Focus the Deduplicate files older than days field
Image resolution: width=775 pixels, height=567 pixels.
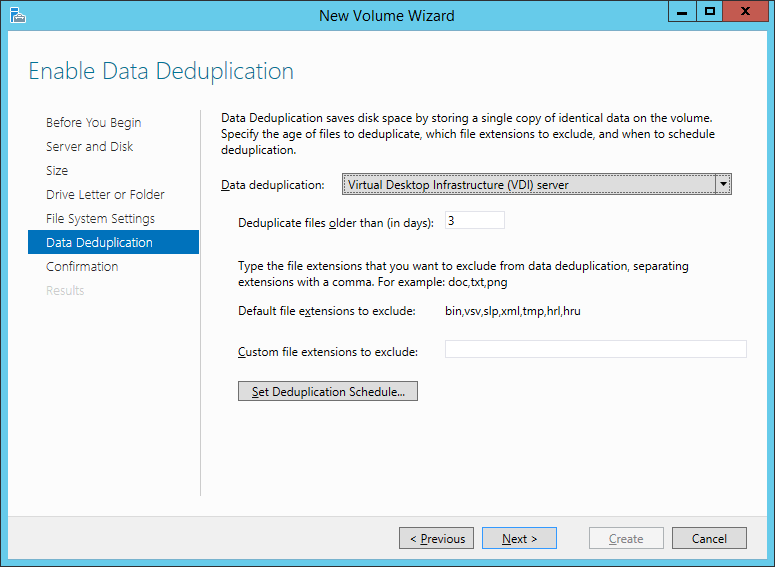pos(474,220)
